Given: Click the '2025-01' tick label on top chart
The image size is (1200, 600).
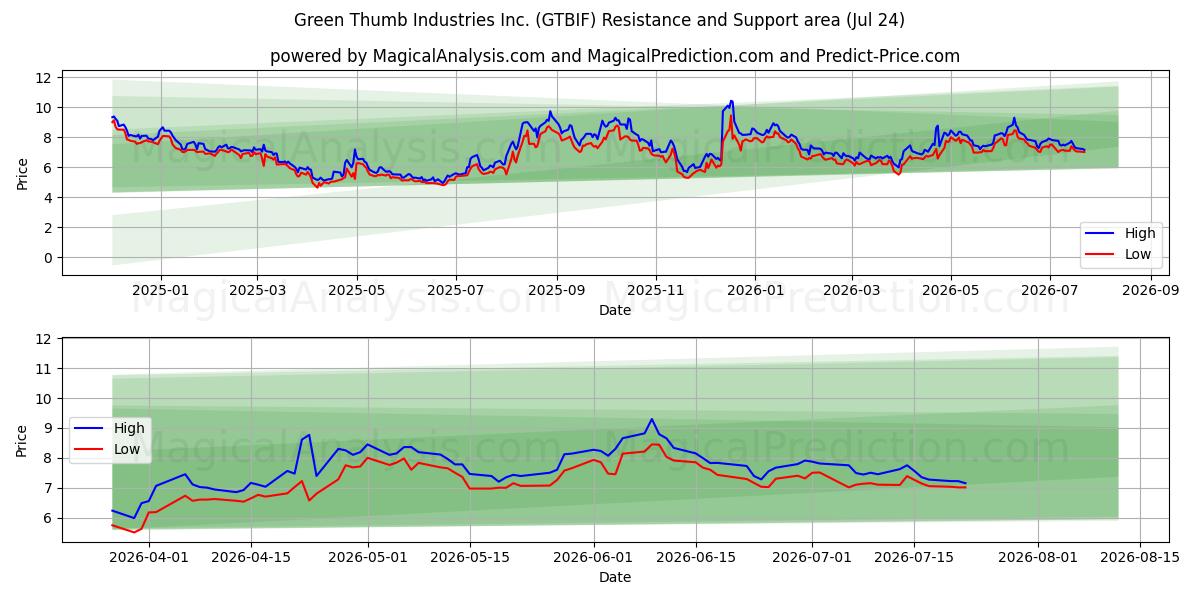Looking at the screenshot, I should (x=161, y=289).
